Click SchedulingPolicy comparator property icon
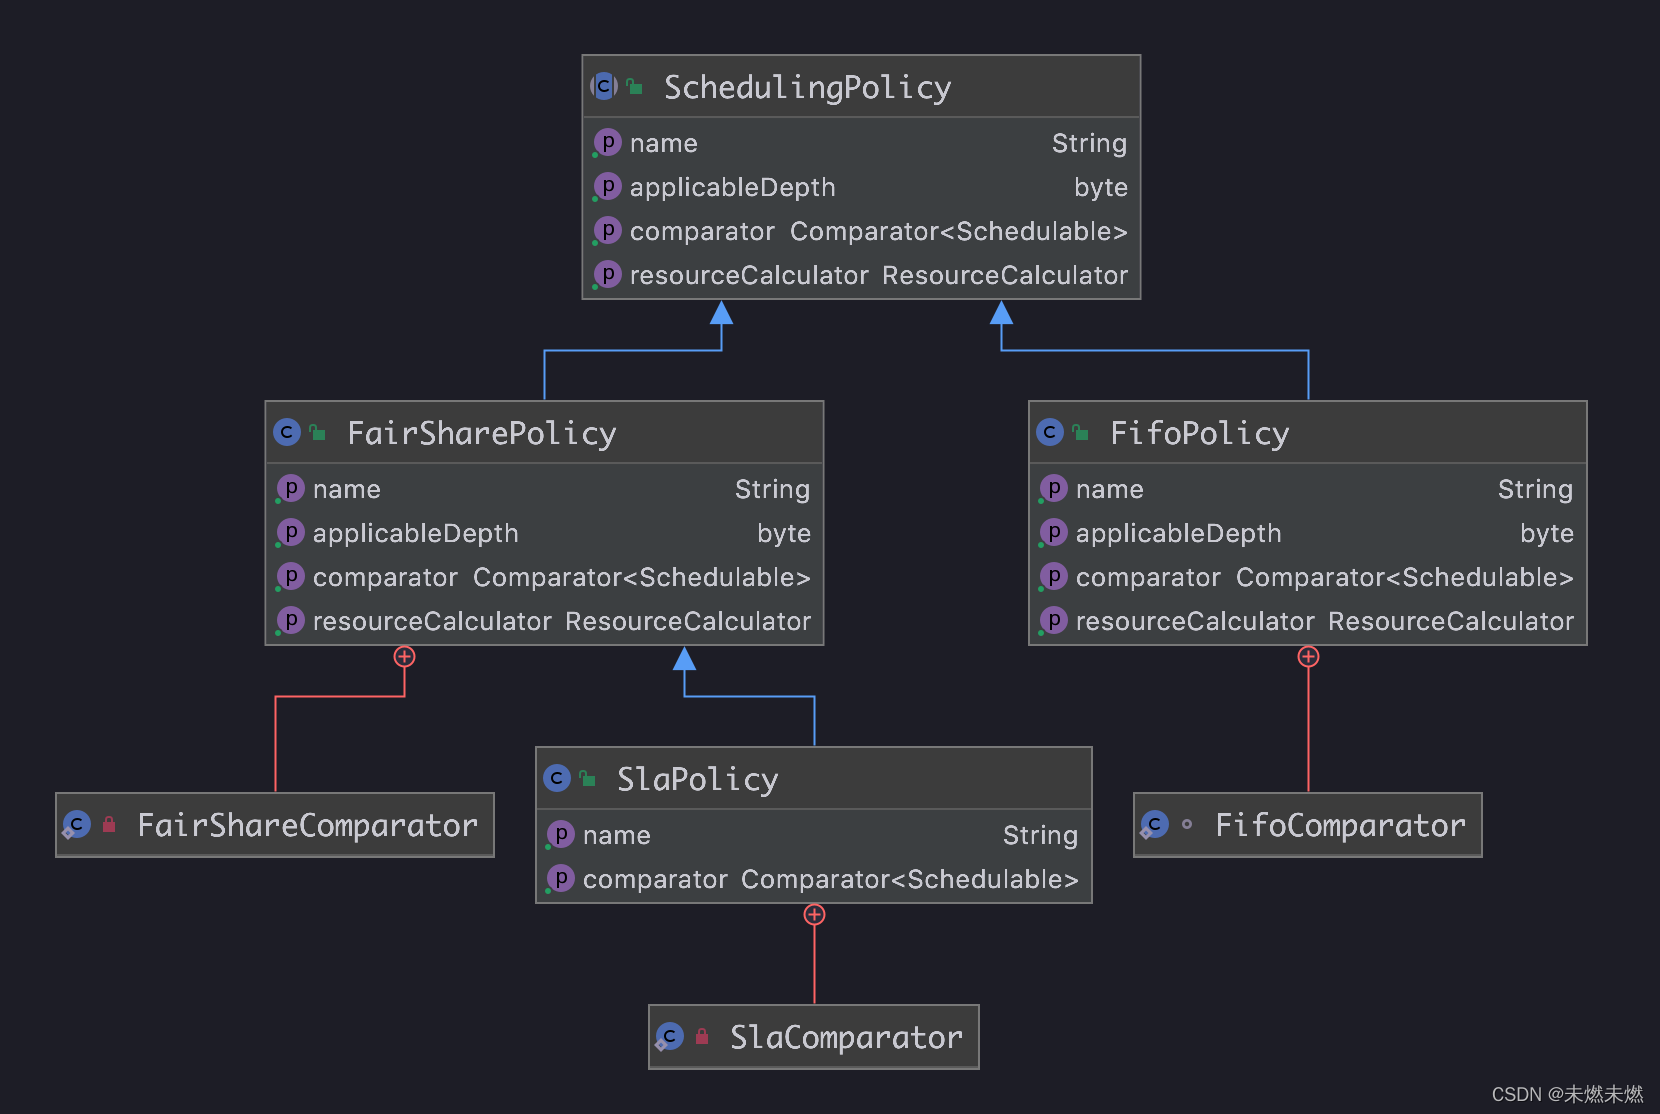 point(607,231)
